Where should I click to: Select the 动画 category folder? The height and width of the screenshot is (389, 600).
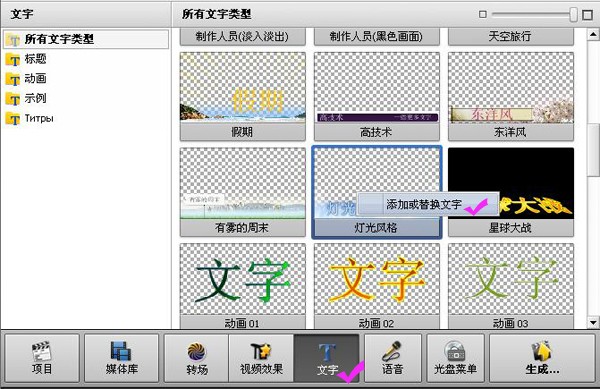click(35, 79)
